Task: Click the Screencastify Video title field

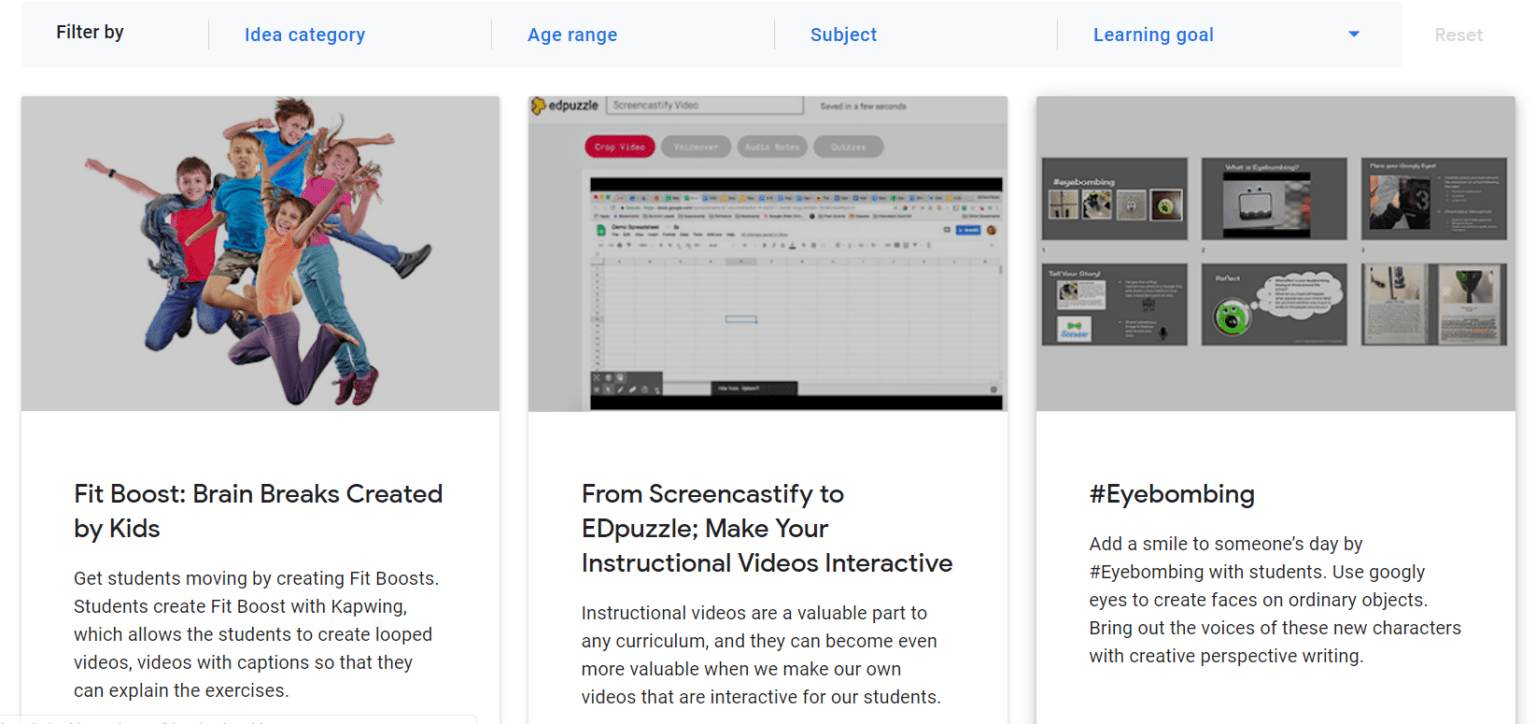Action: [x=706, y=105]
